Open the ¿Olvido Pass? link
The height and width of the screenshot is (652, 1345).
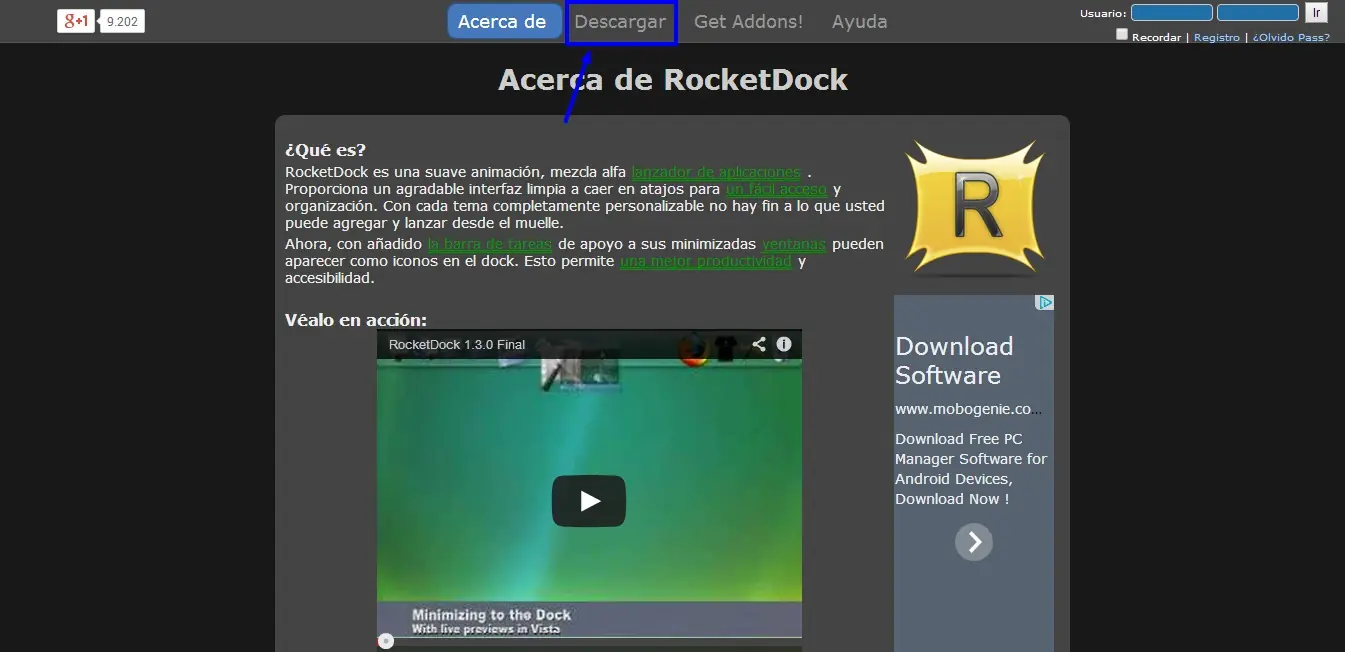click(x=1291, y=37)
